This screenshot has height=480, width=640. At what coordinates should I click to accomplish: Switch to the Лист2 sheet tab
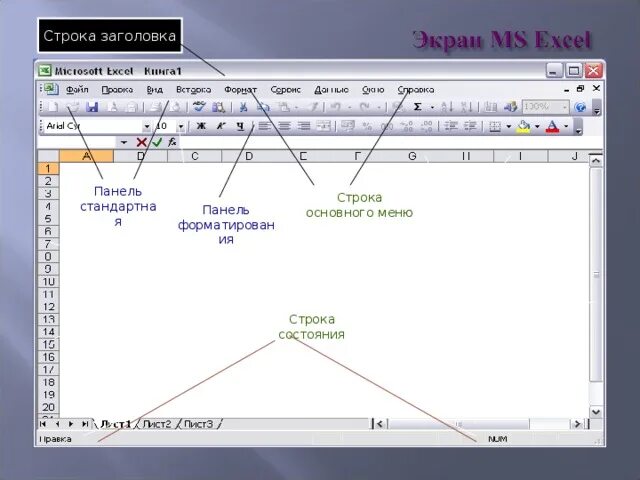pos(157,424)
